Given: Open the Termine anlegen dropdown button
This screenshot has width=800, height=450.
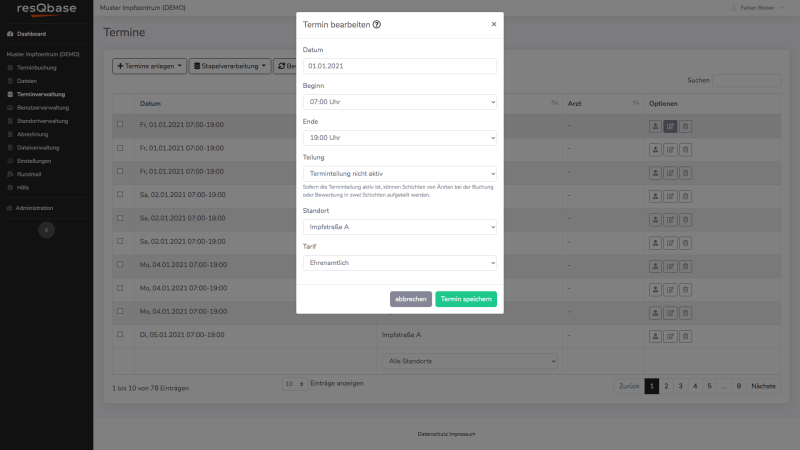Looking at the screenshot, I should coord(149,66).
